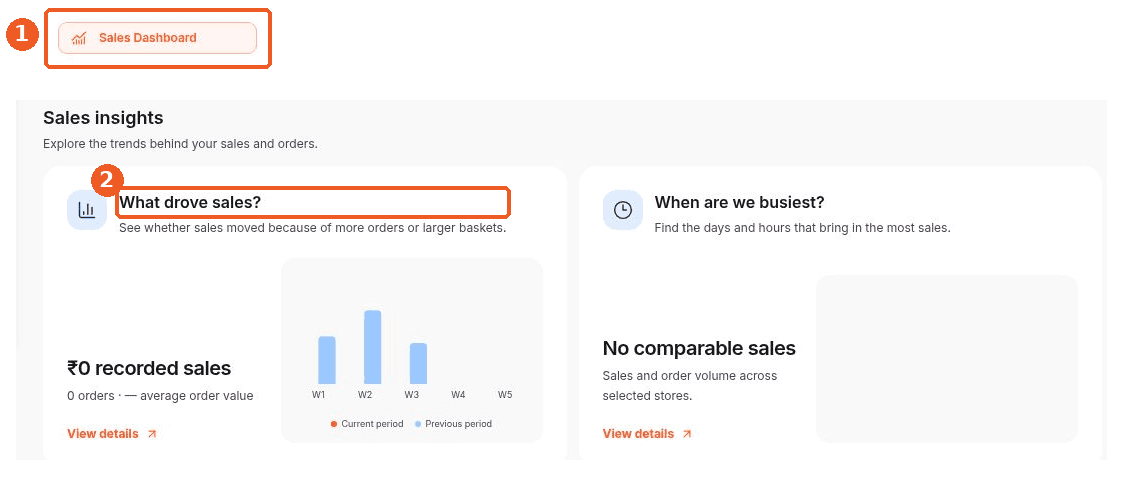Click the 'No comparable sales' heading
Image resolution: width=1123 pixels, height=480 pixels.
(x=699, y=348)
